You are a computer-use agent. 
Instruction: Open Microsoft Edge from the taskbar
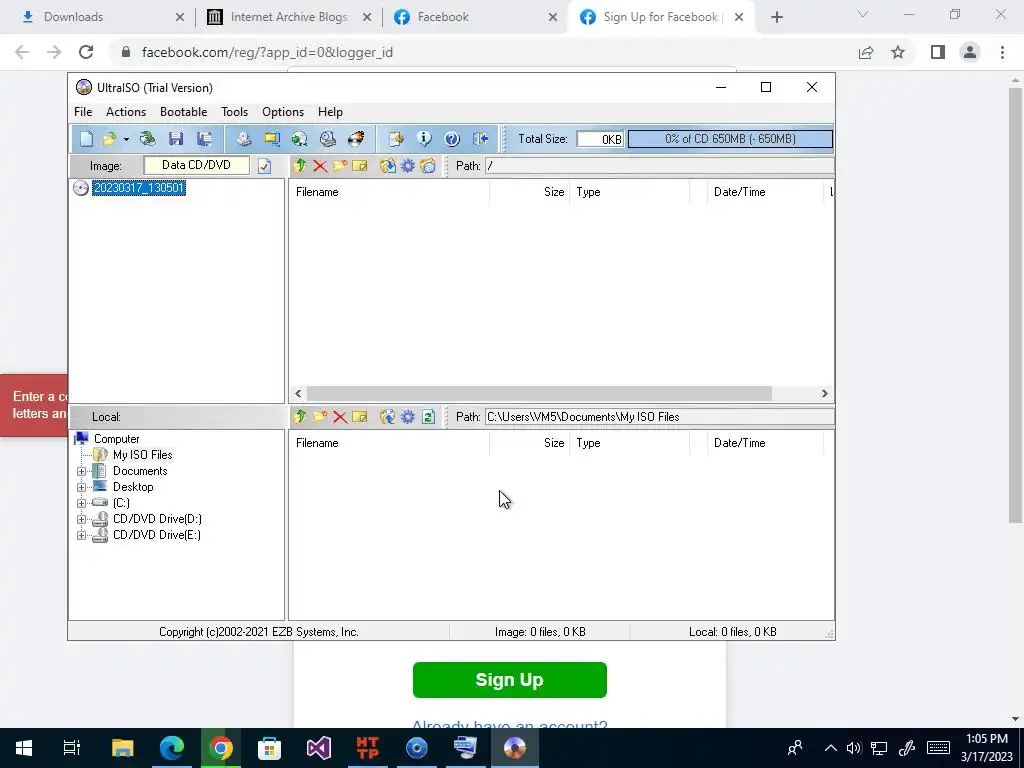click(x=172, y=748)
